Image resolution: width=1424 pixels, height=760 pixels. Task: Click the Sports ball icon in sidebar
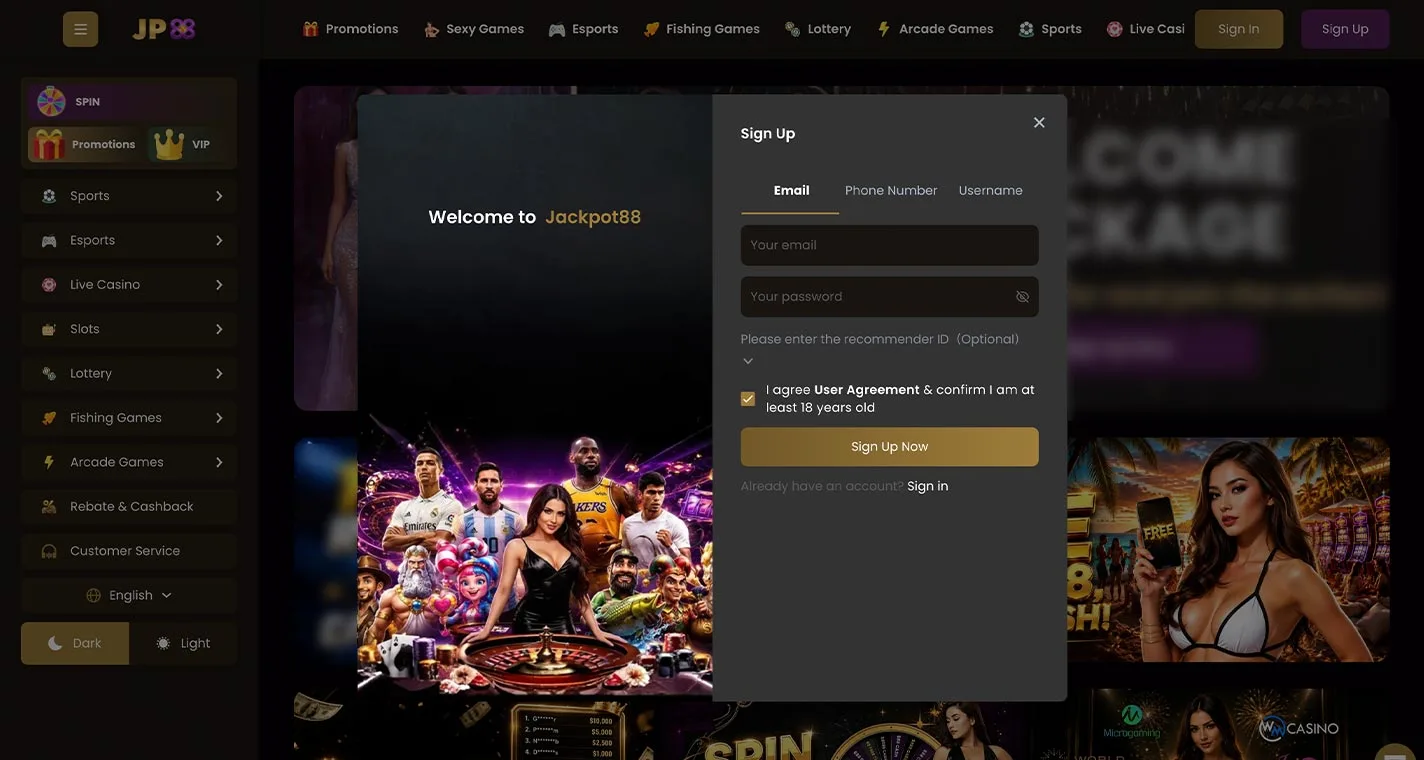coord(49,196)
